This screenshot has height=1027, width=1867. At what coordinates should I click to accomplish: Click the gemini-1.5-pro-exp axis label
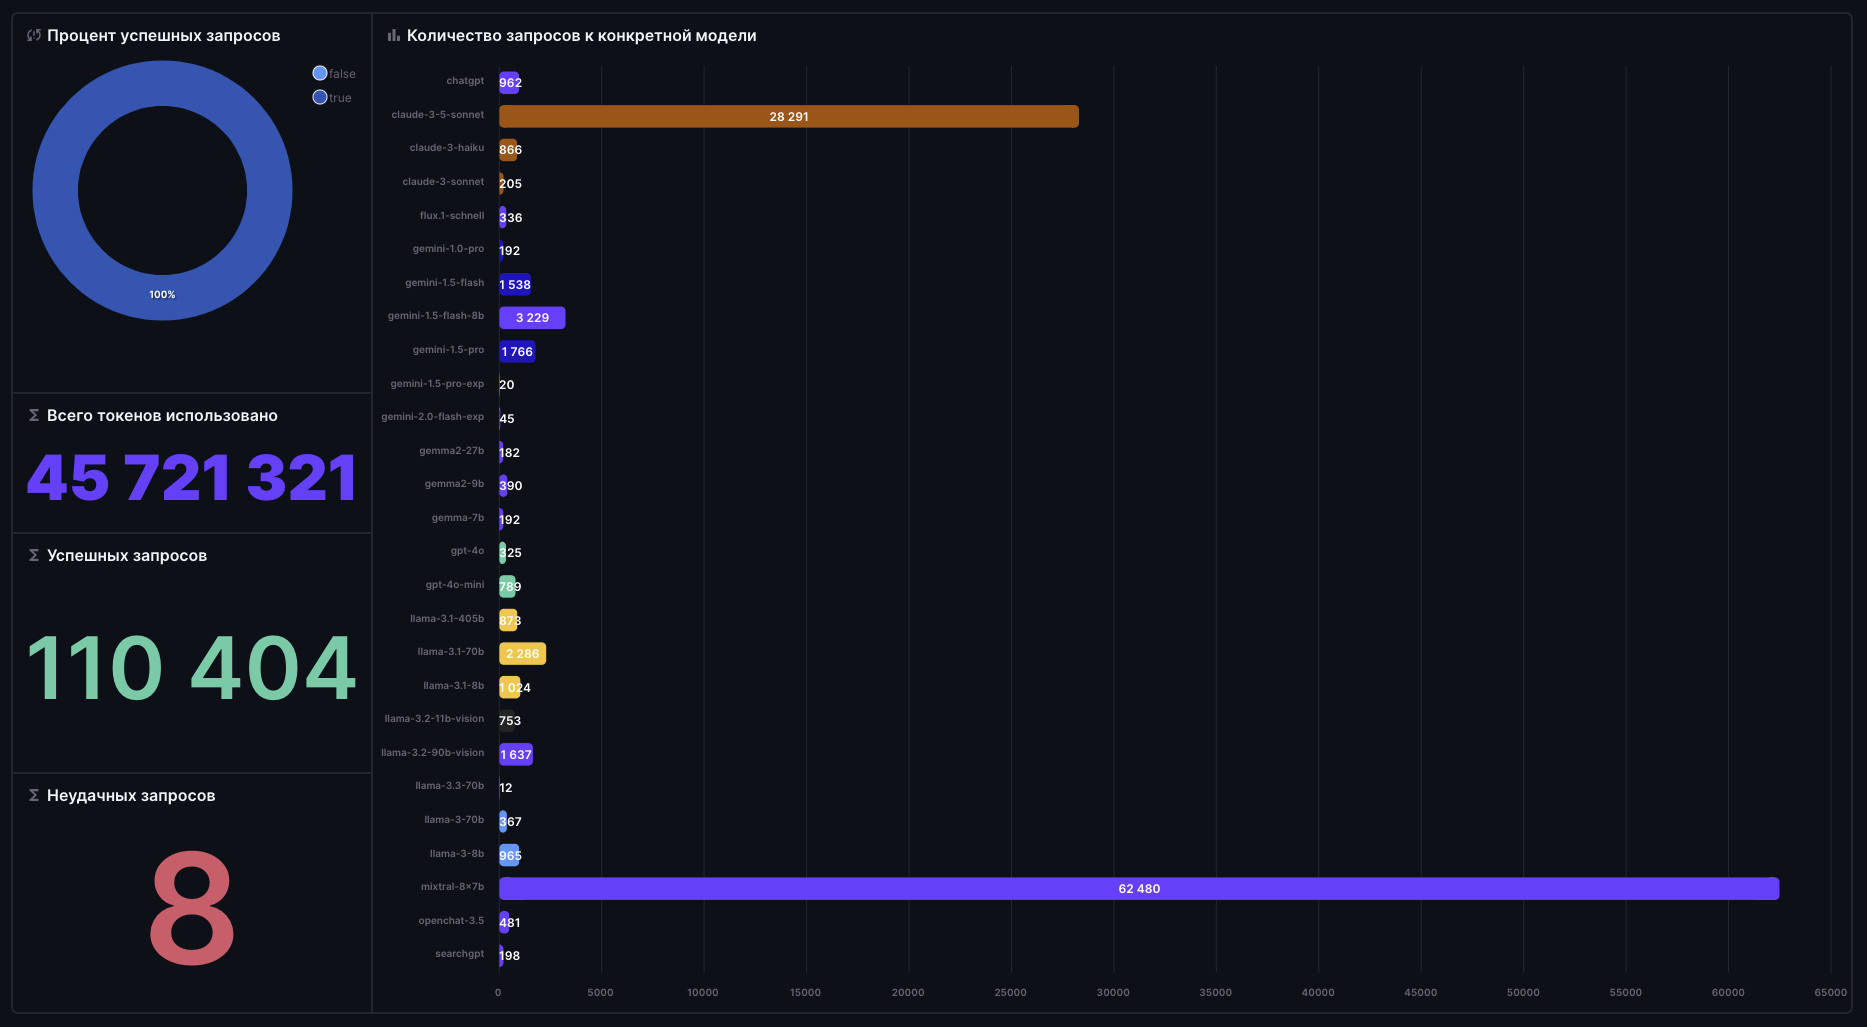coord(437,384)
